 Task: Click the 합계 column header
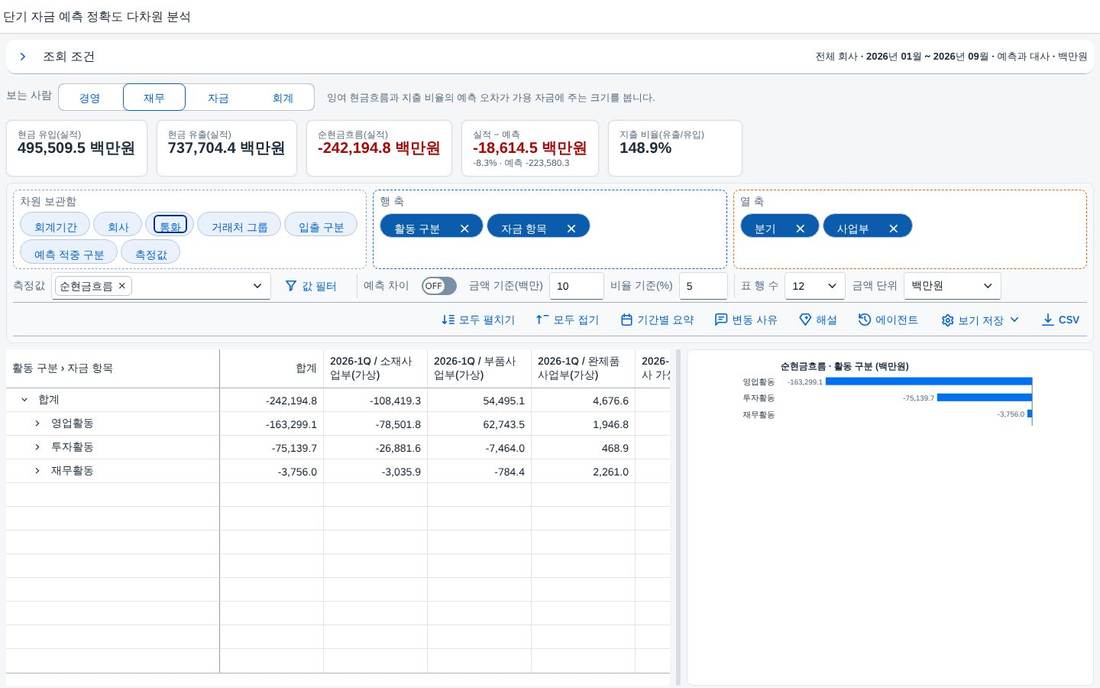tap(271, 368)
